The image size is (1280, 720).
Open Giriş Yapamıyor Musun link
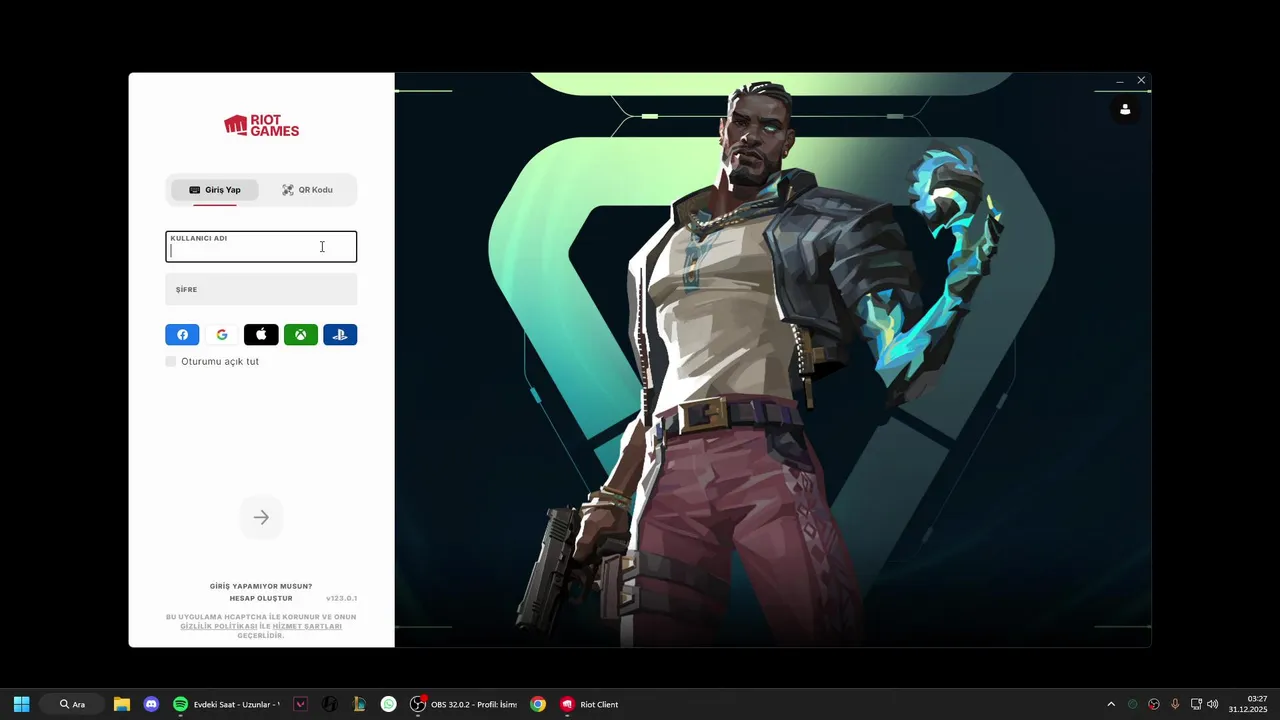click(261, 586)
